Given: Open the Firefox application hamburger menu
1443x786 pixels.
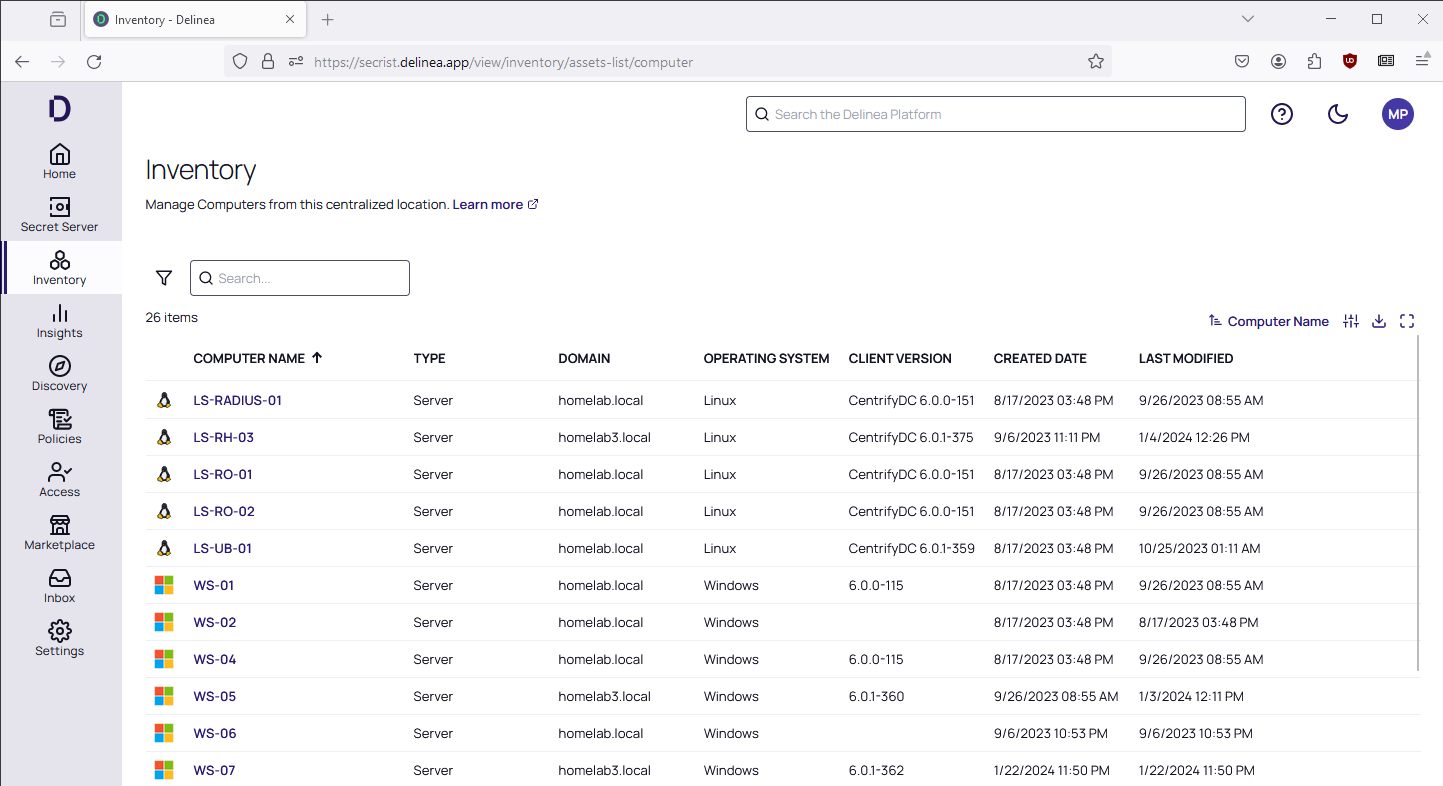Looking at the screenshot, I should coord(1422,61).
